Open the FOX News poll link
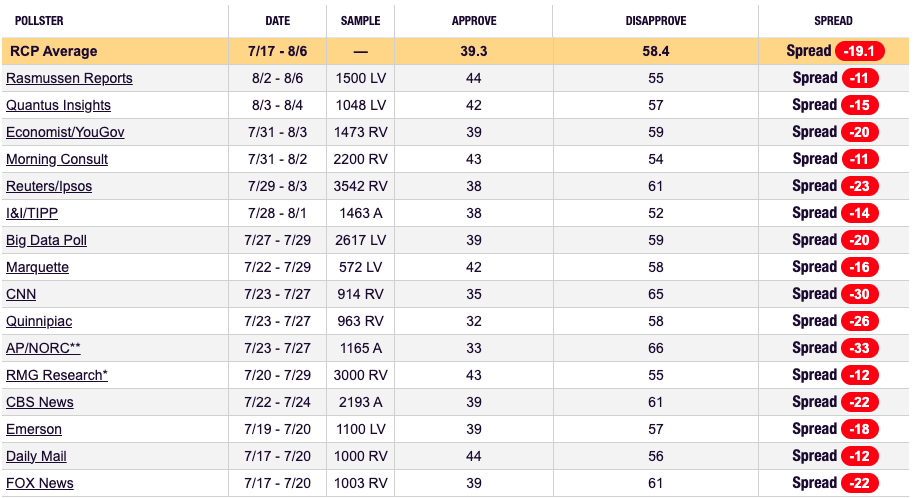The height and width of the screenshot is (498, 914). pyautogui.click(x=40, y=483)
